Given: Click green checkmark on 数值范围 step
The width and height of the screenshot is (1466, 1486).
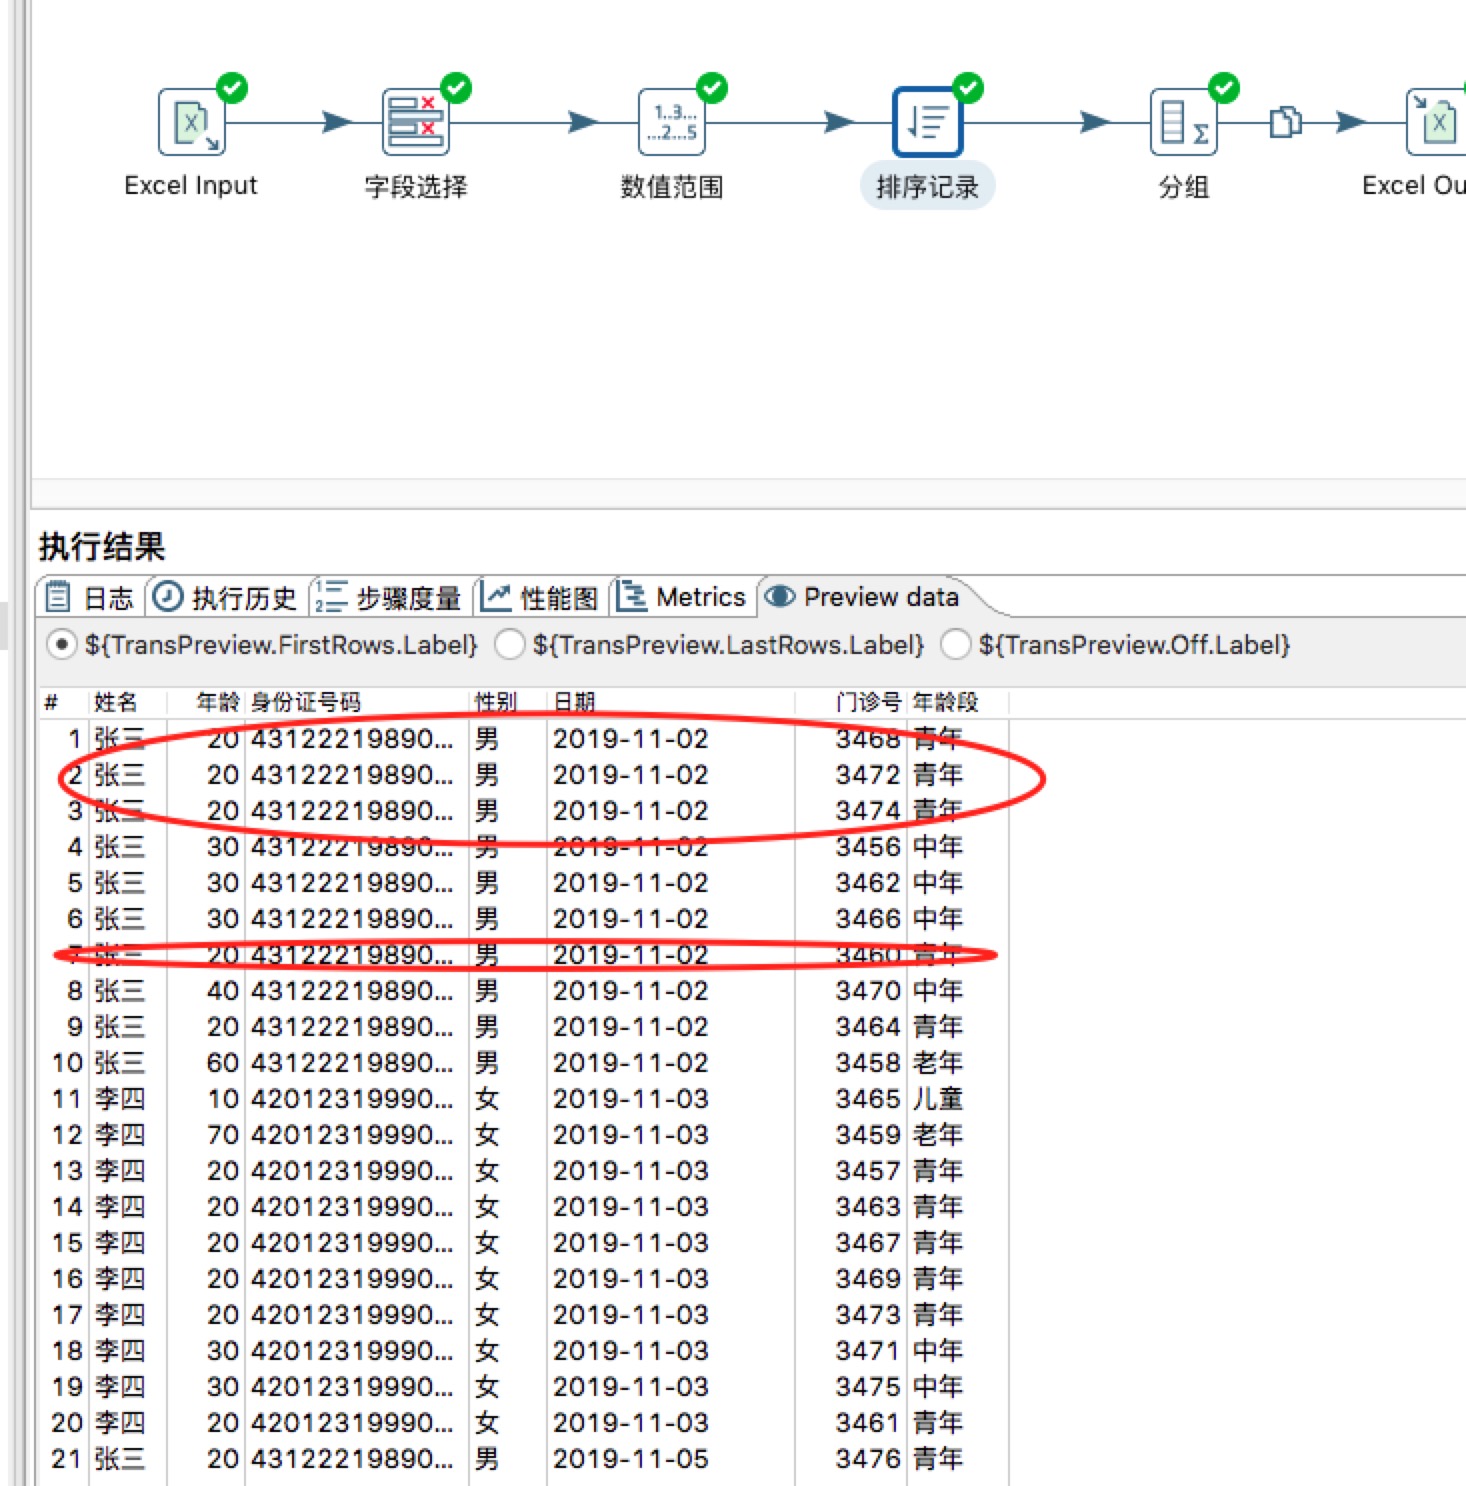Looking at the screenshot, I should click(x=712, y=88).
